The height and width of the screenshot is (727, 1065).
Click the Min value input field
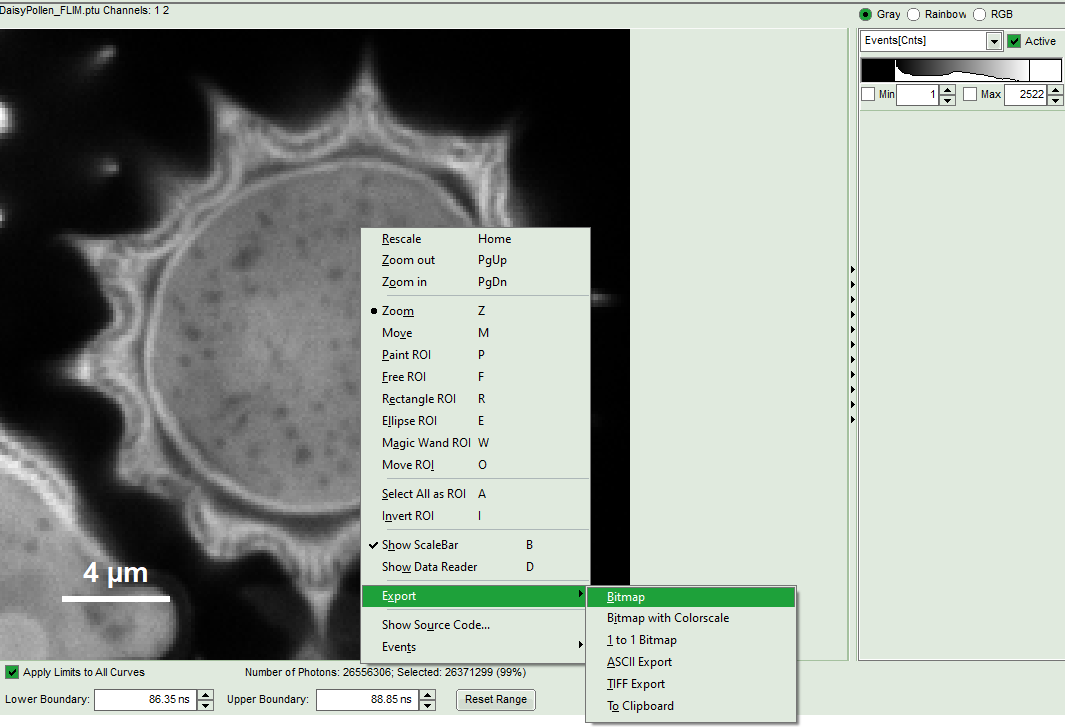click(917, 95)
